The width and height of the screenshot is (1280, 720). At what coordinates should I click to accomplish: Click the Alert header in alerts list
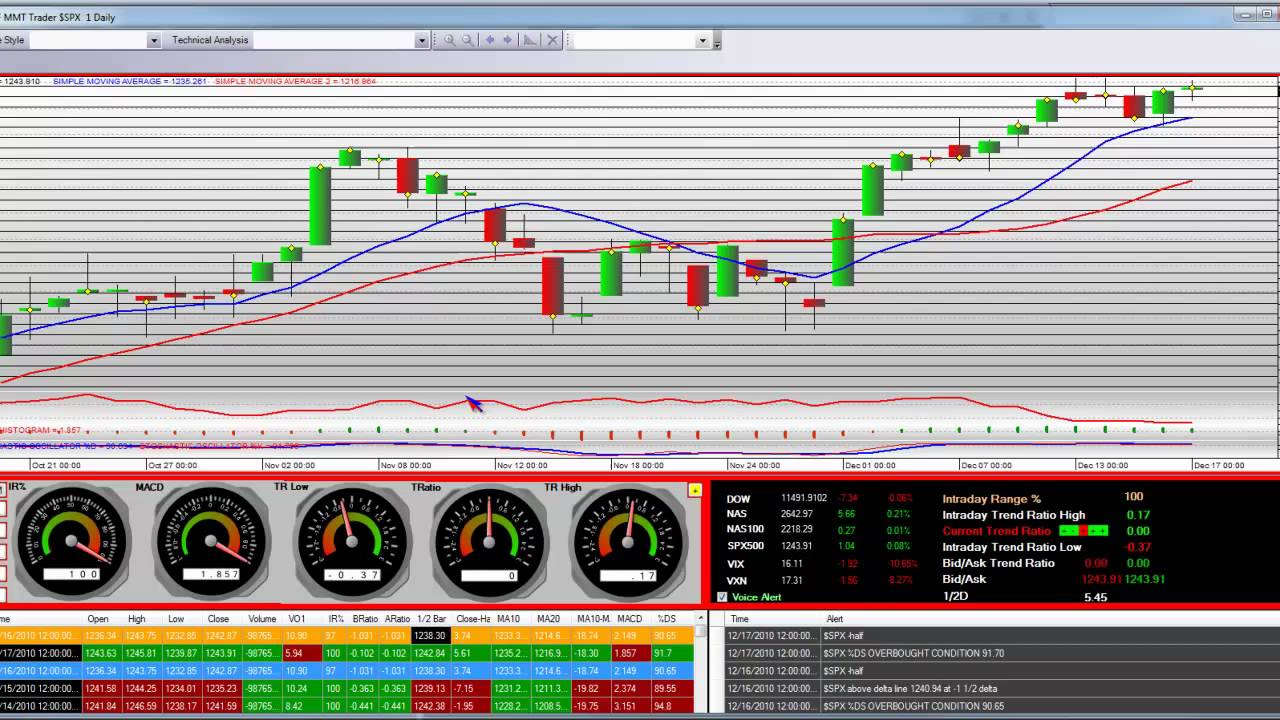[x=835, y=619]
